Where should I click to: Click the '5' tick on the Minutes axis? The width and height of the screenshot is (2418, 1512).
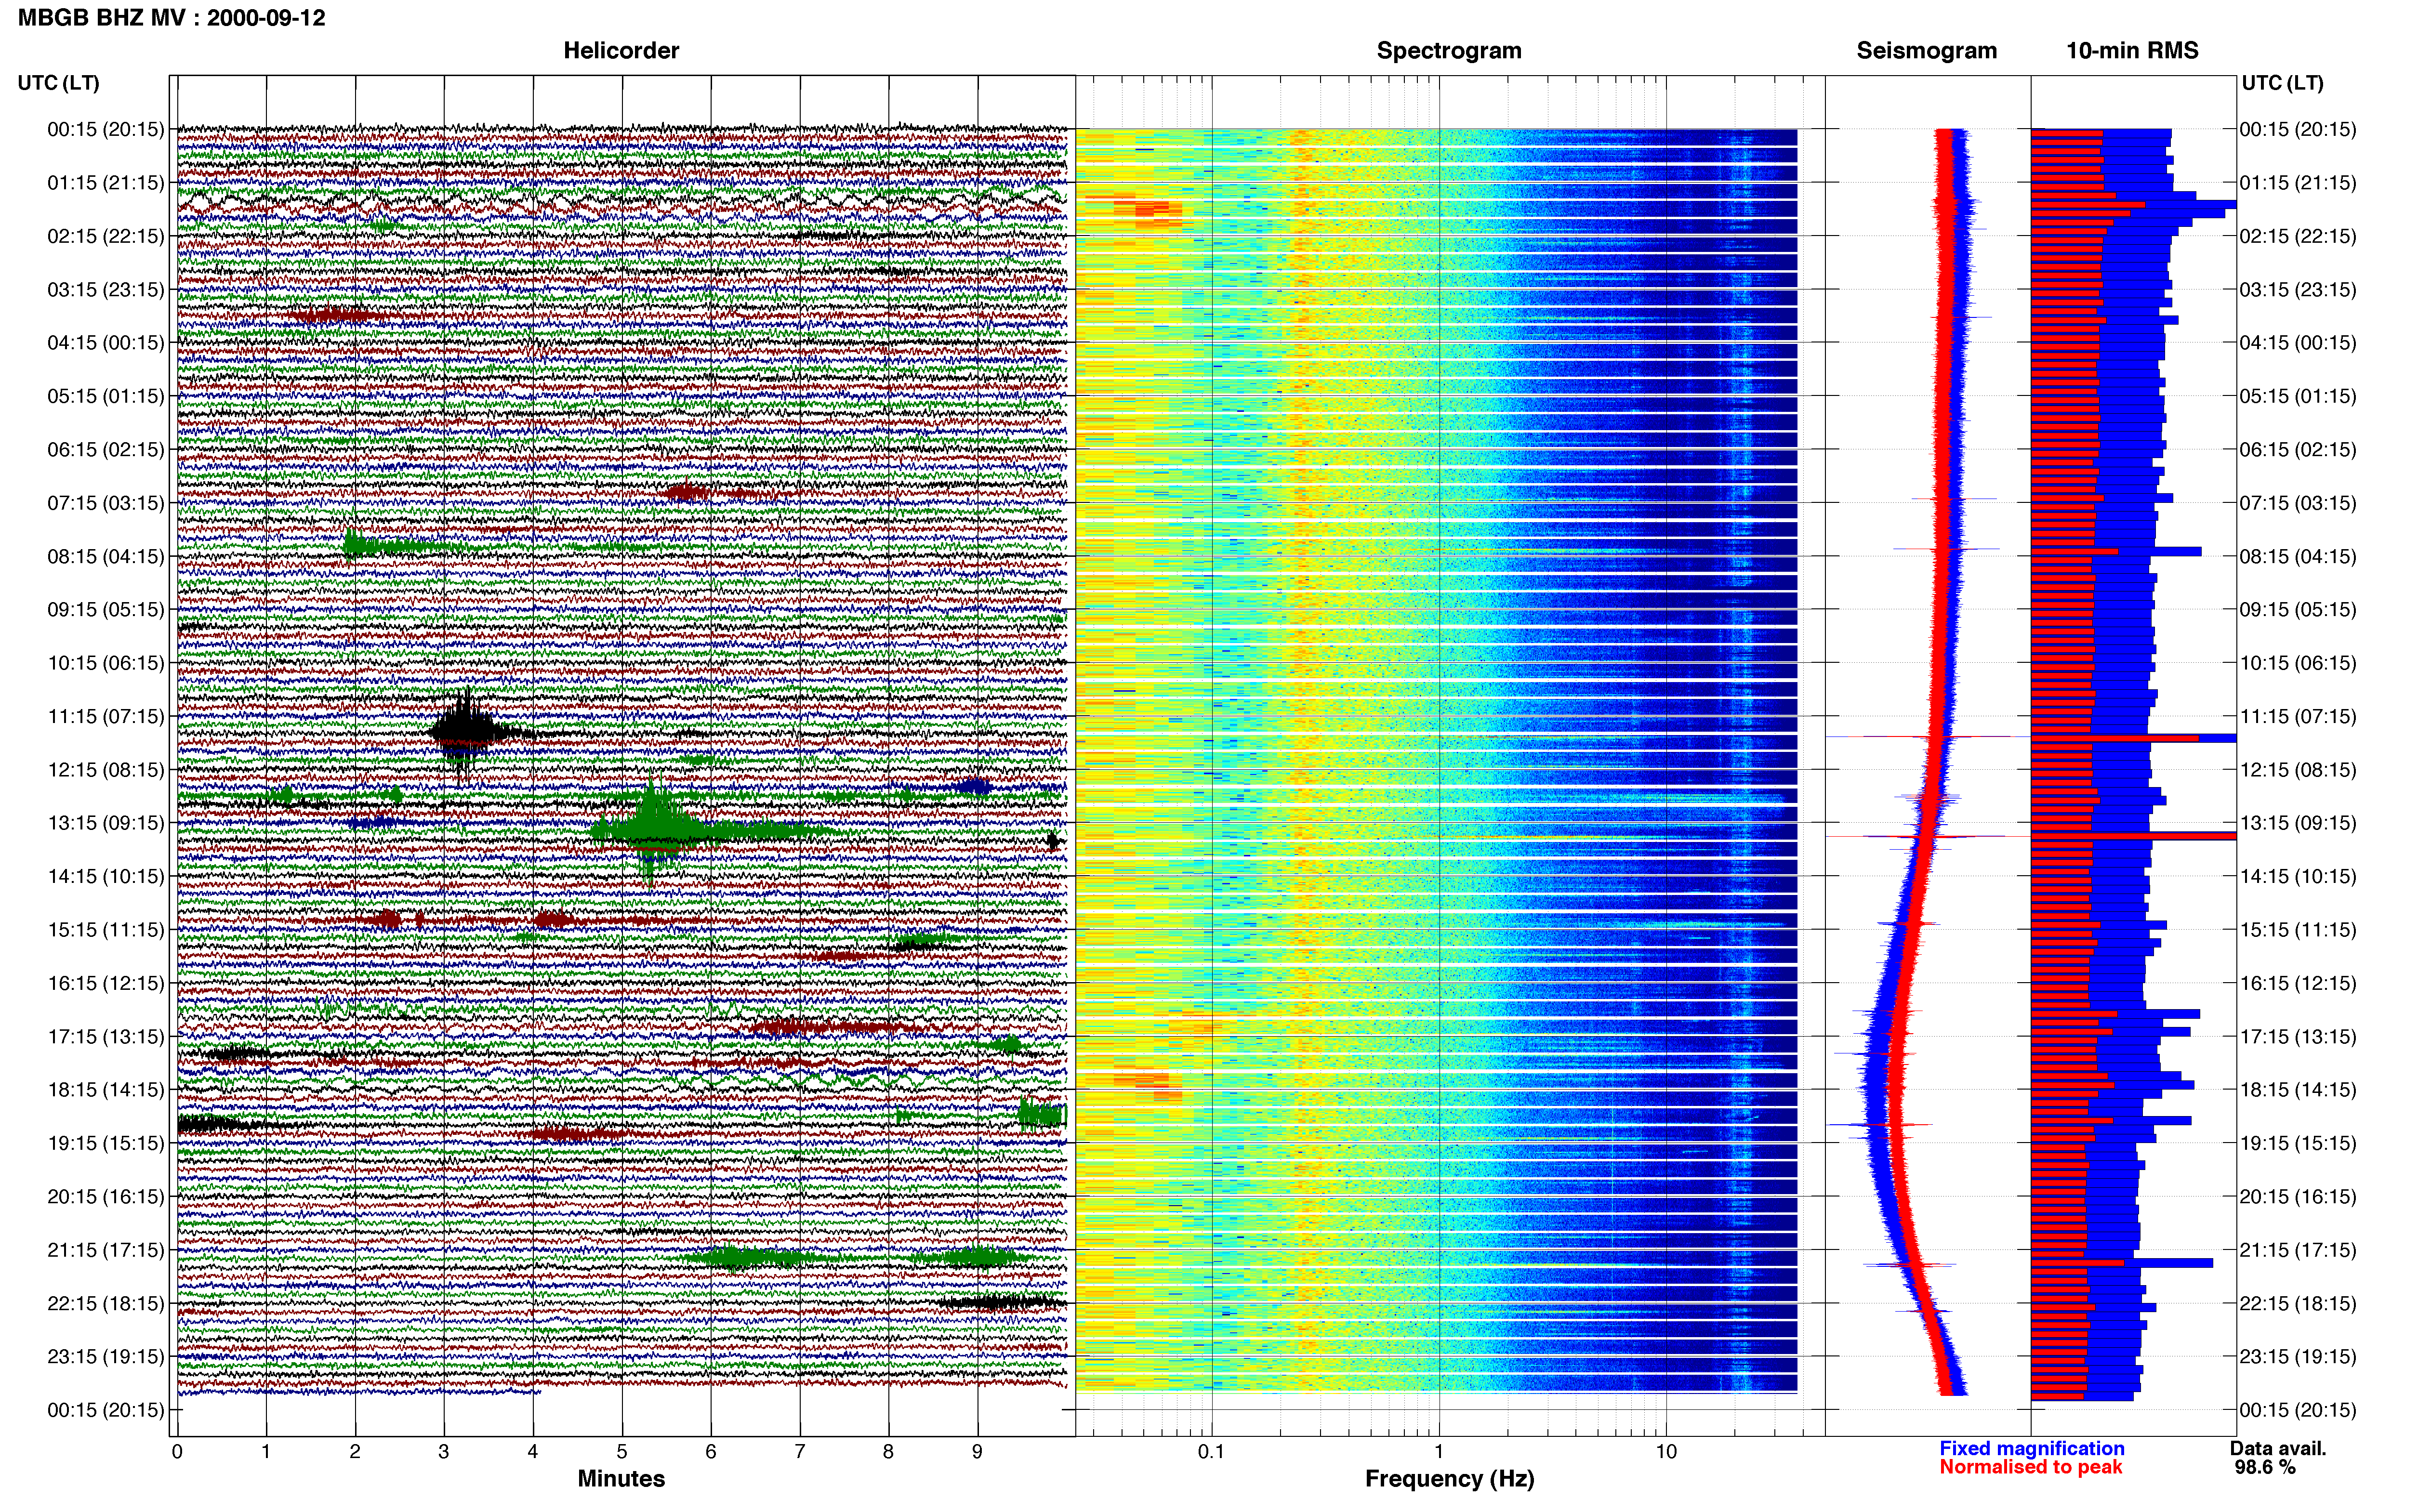point(622,1452)
